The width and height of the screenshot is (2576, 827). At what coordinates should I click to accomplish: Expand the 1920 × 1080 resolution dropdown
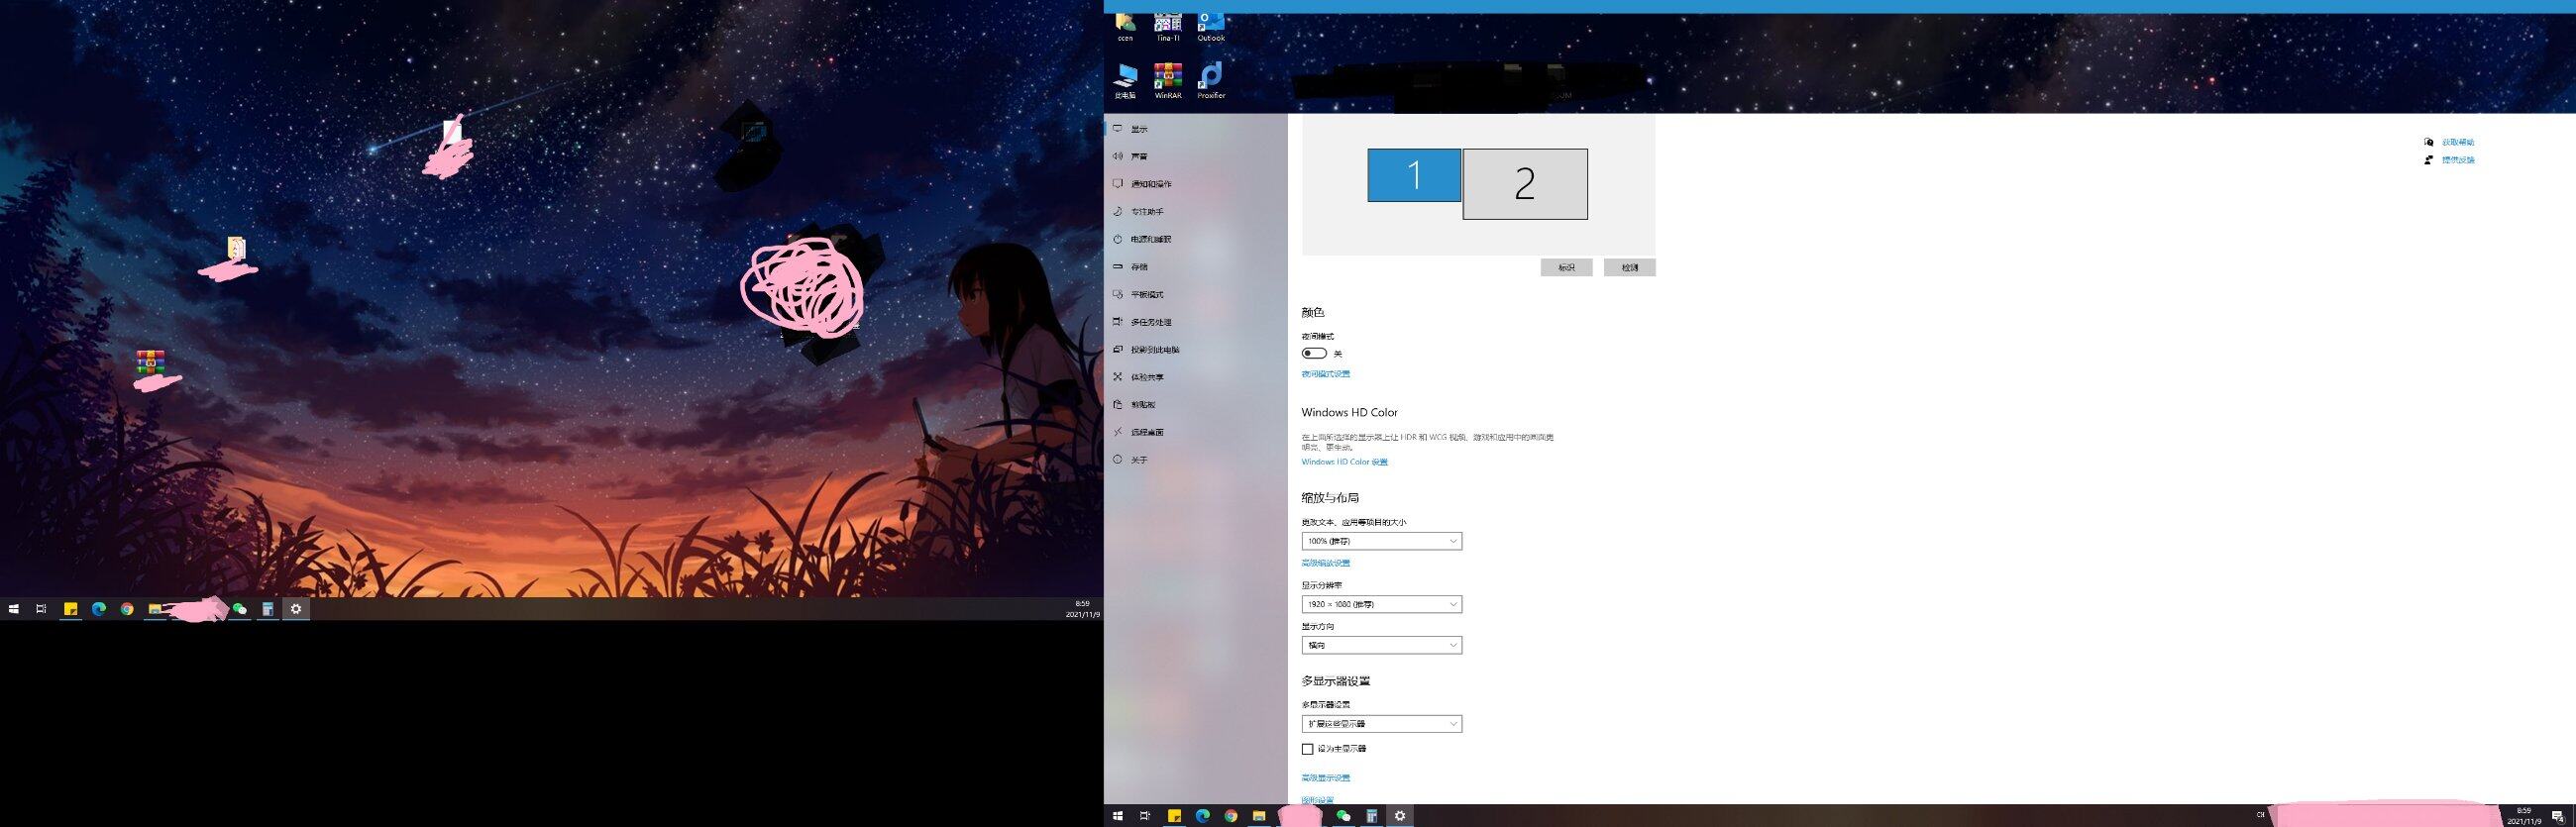point(1382,604)
